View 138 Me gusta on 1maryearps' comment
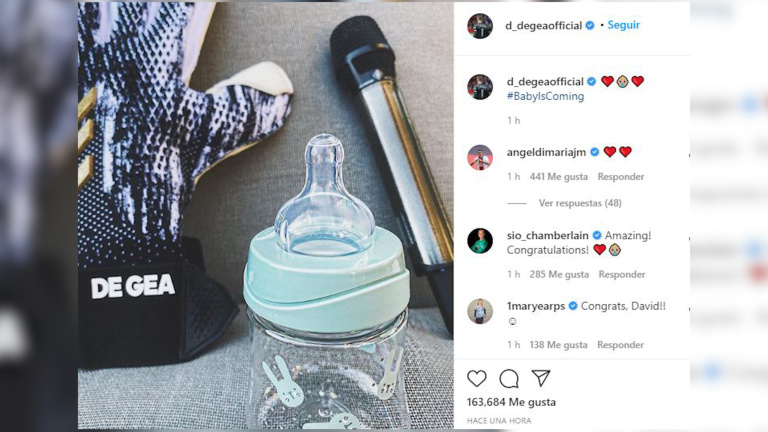The height and width of the screenshot is (432, 768). [x=558, y=345]
